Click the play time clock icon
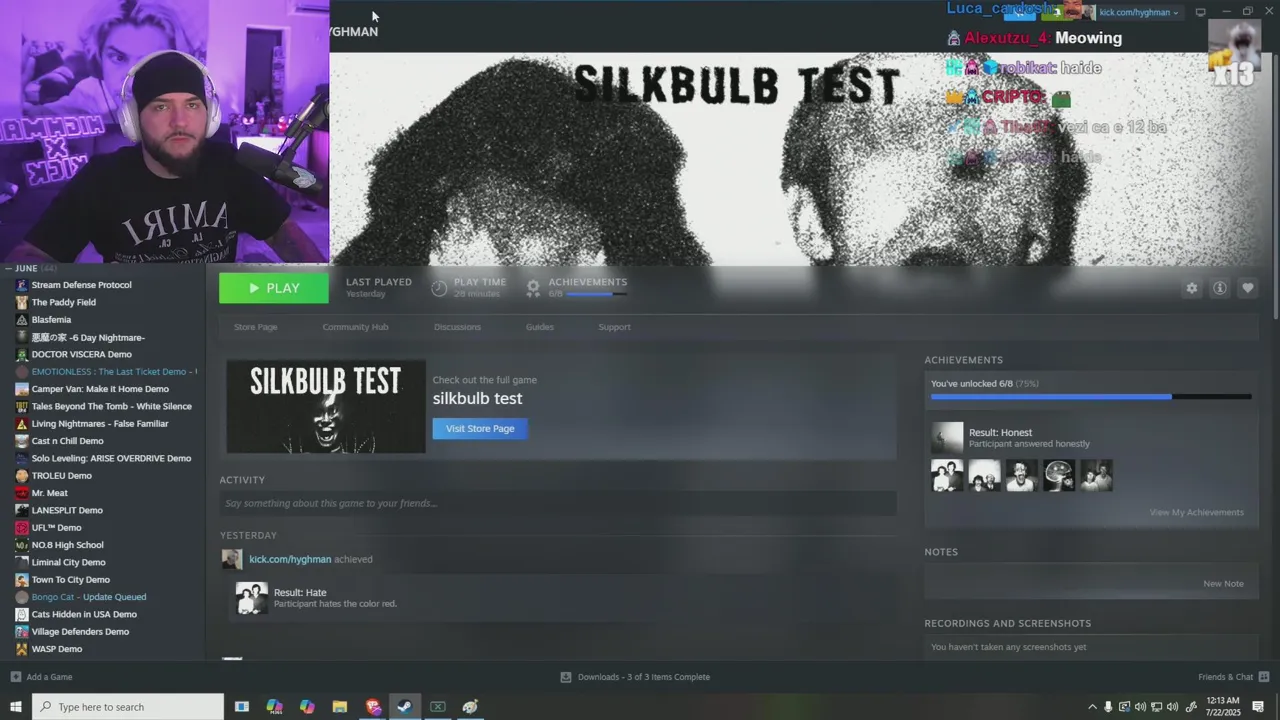Image resolution: width=1280 pixels, height=720 pixels. (439, 288)
